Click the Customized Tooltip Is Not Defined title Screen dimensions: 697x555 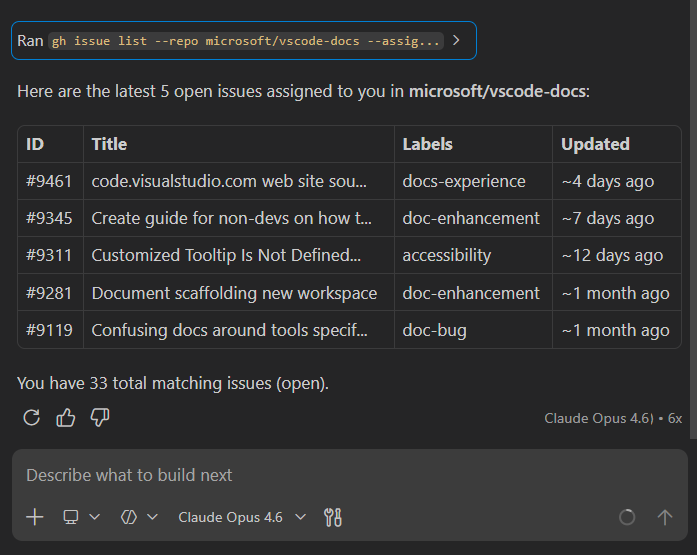226,256
